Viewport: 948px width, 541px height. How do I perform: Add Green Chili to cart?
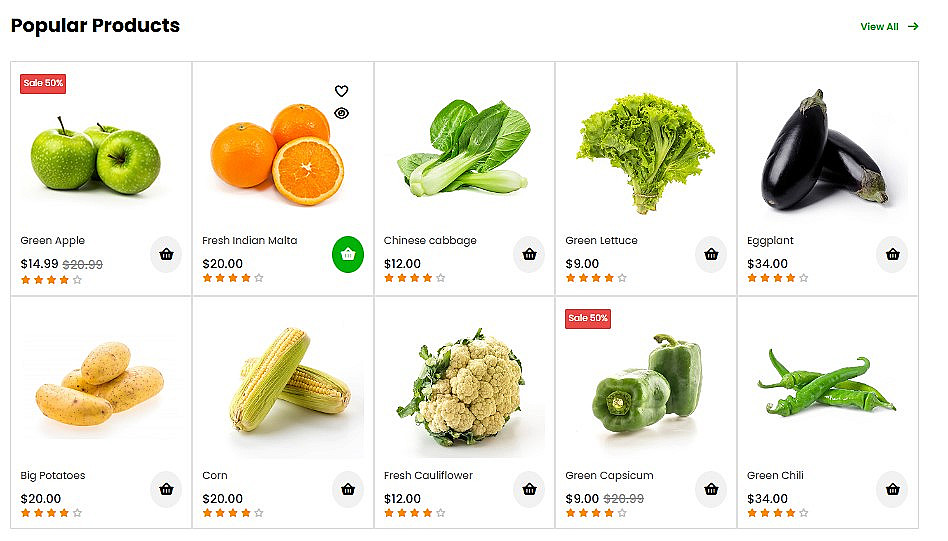892,490
